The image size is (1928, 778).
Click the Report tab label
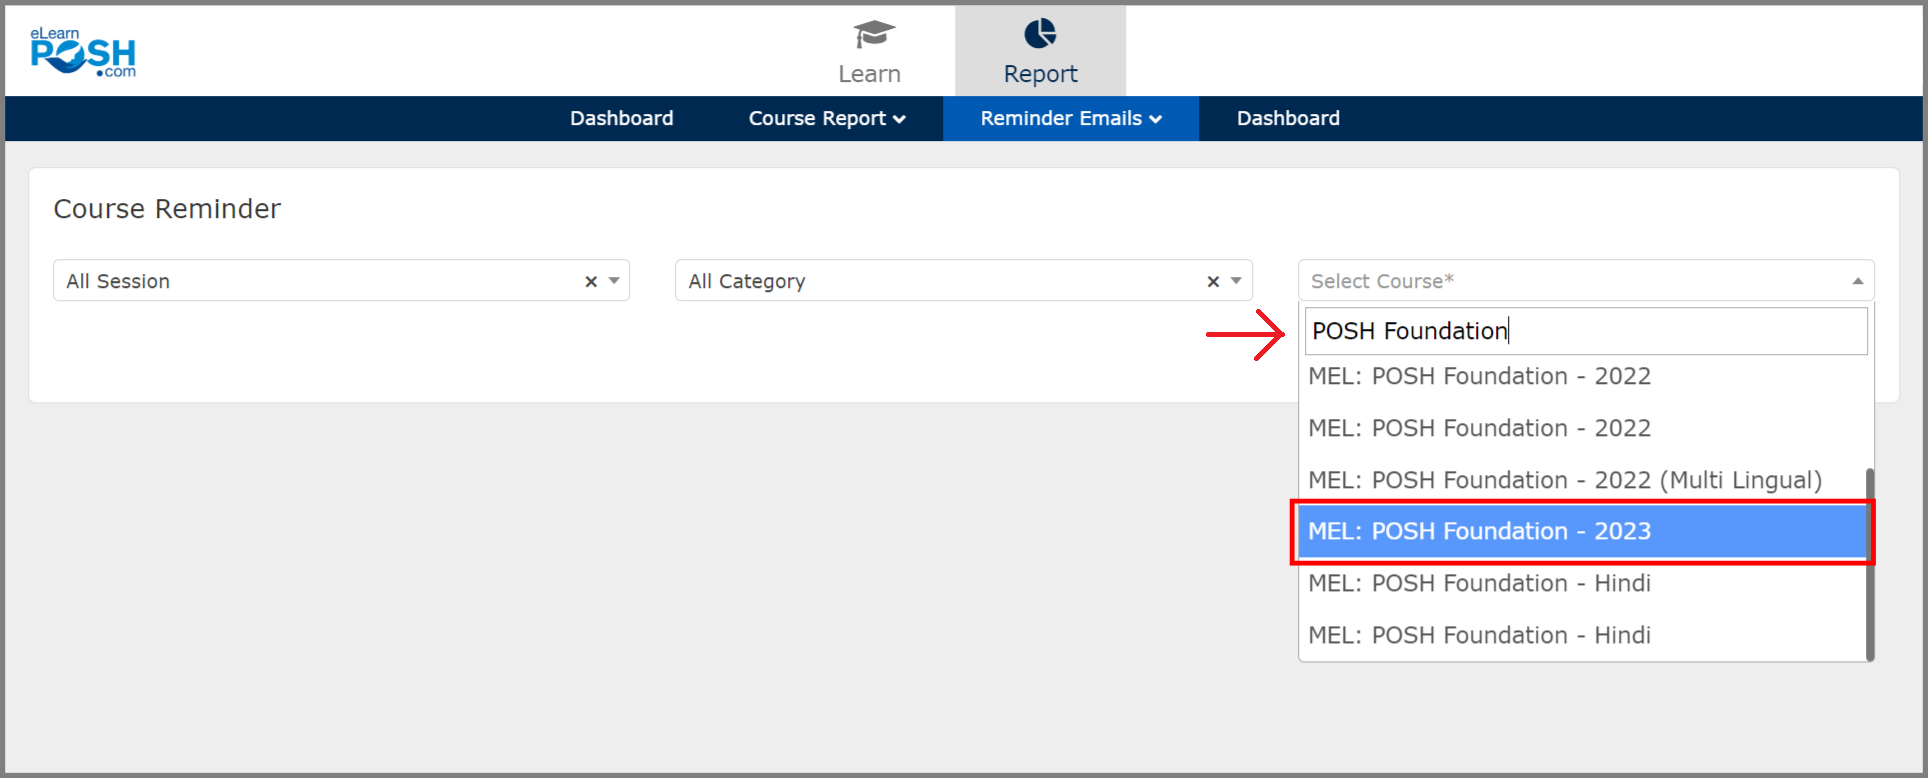tap(1040, 74)
